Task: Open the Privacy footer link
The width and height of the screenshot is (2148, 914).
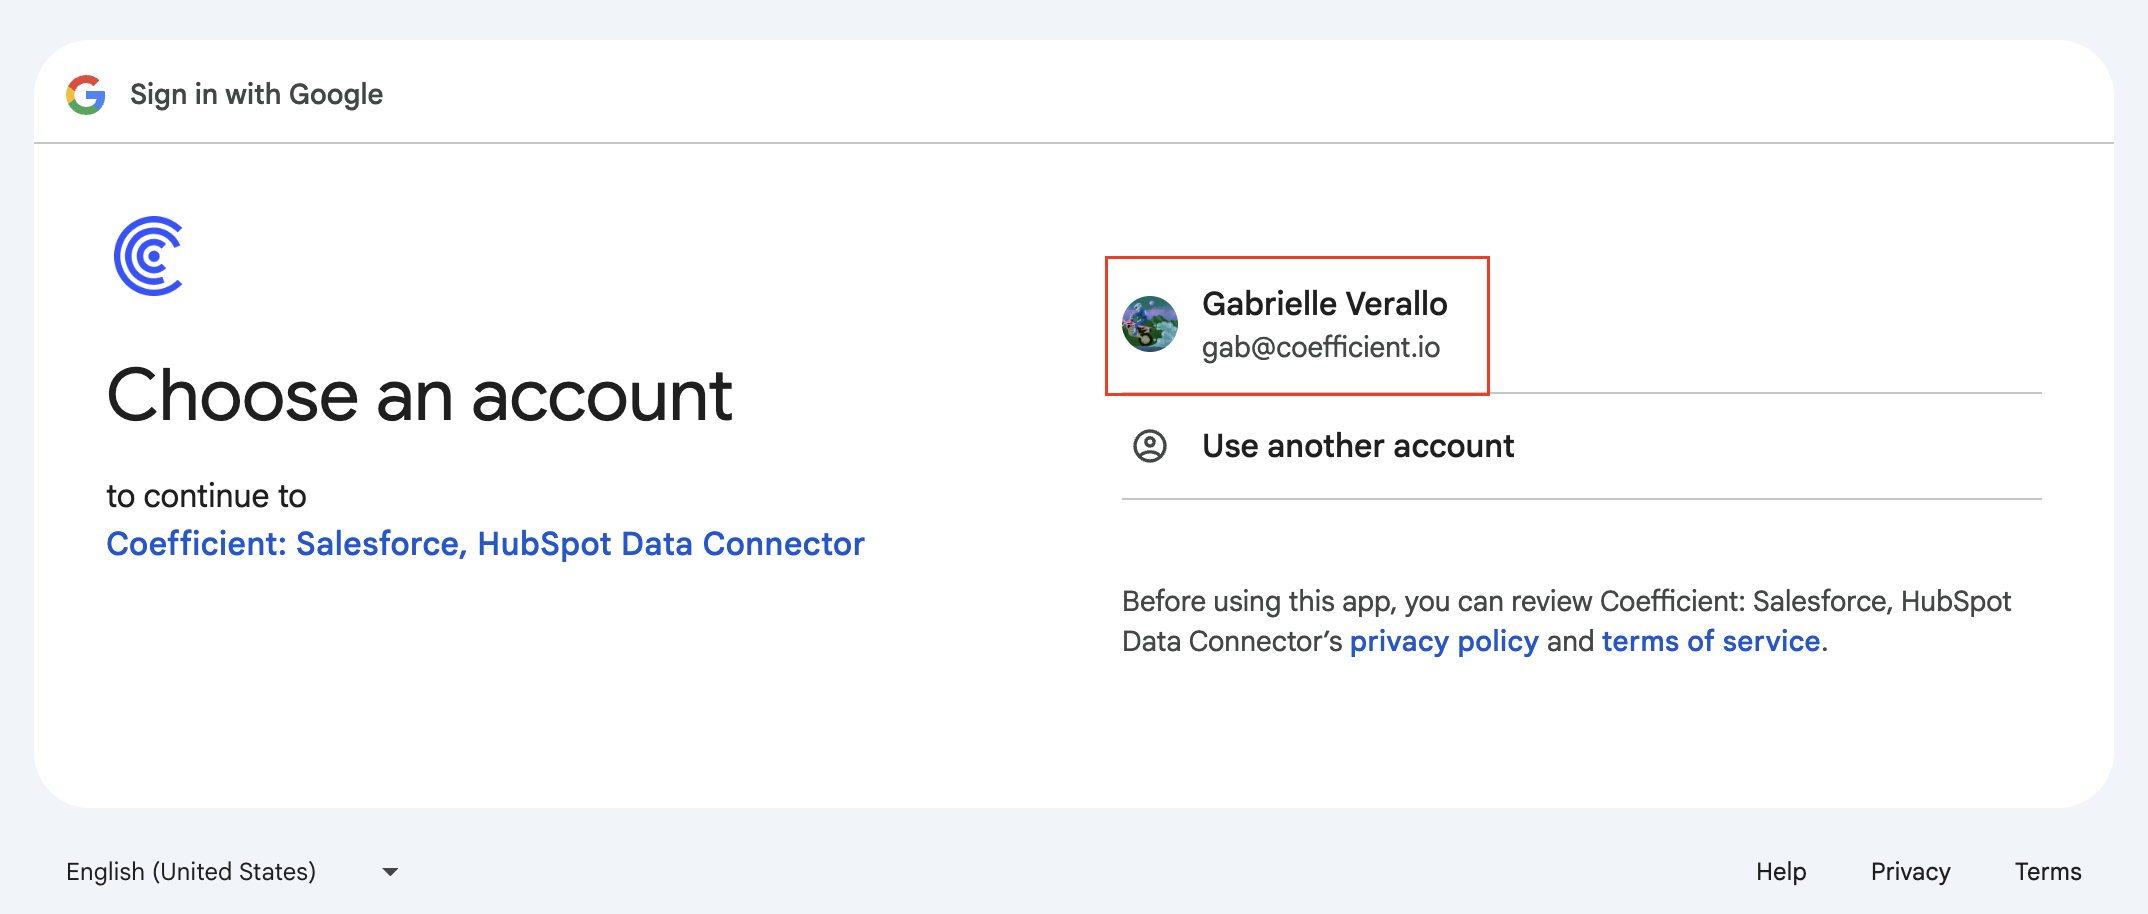Action: click(1910, 872)
